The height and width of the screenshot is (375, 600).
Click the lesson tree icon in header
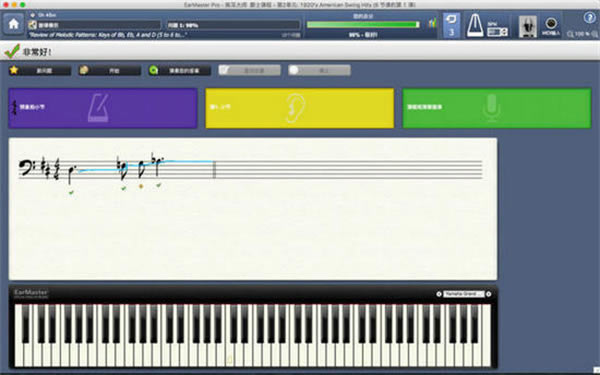(x=33, y=25)
